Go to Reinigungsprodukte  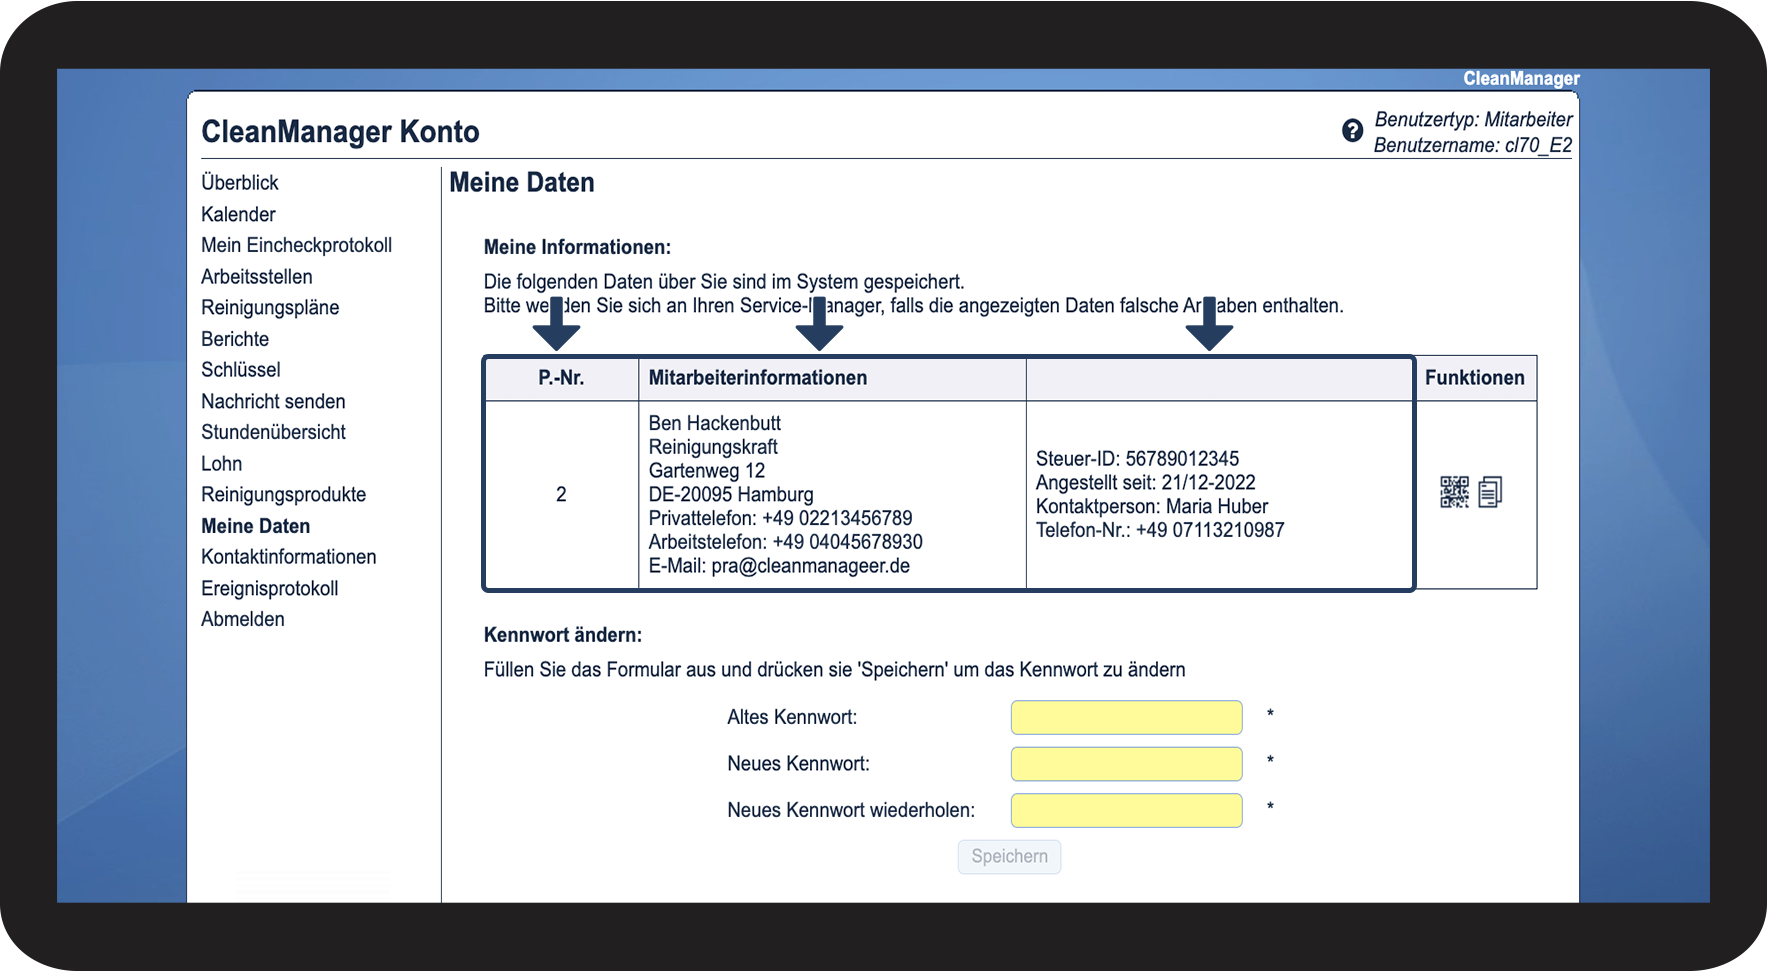point(284,495)
